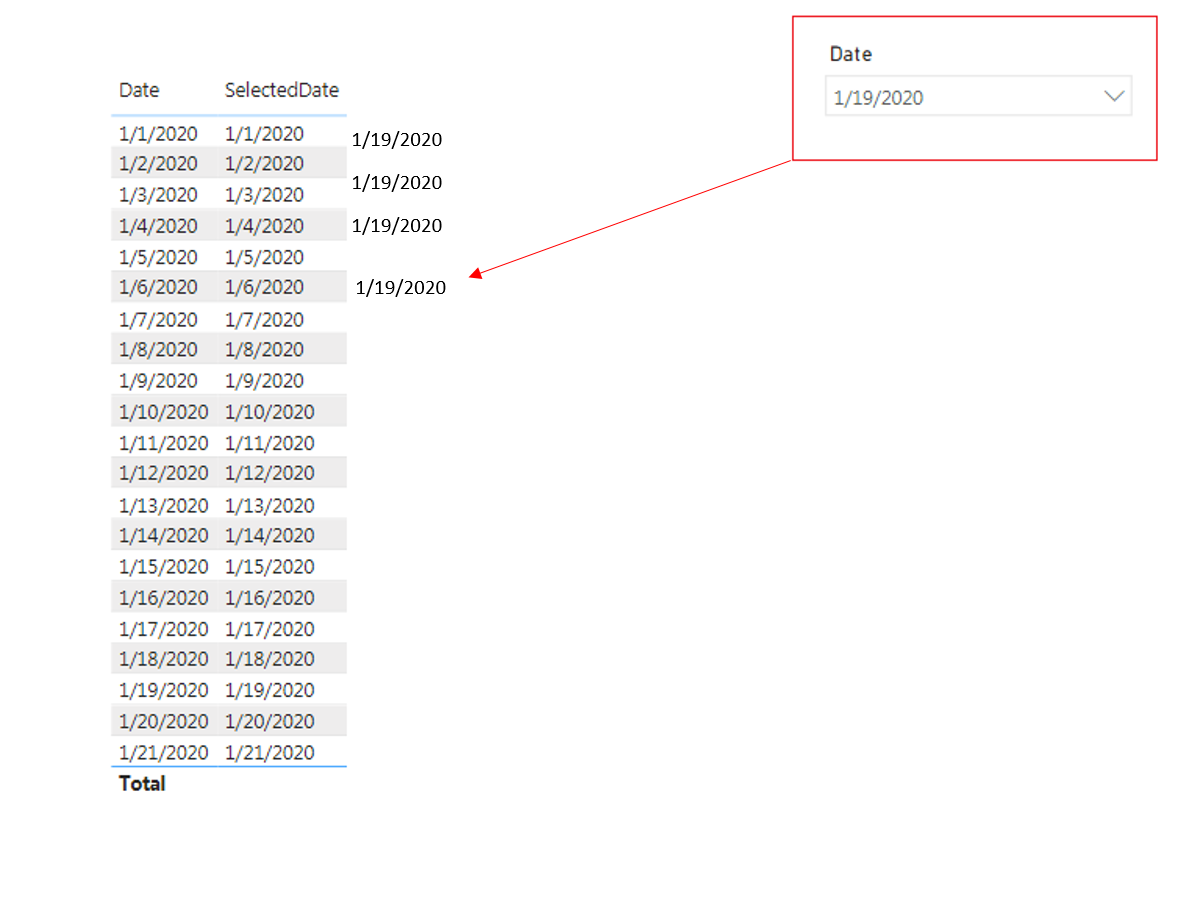The image size is (1178, 897).
Task: Click 1/17/2020 in the SelectedDate column
Action: (269, 629)
